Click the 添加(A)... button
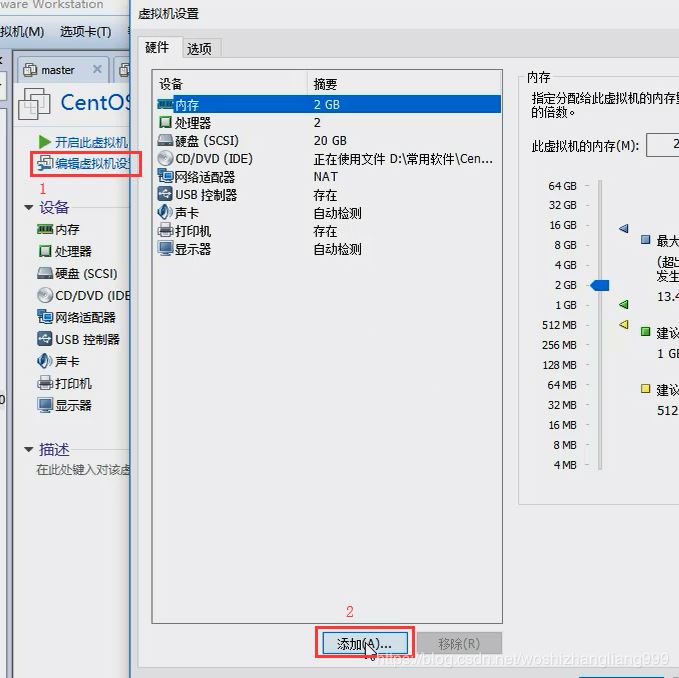Screen dimensions: 679x678 364,643
